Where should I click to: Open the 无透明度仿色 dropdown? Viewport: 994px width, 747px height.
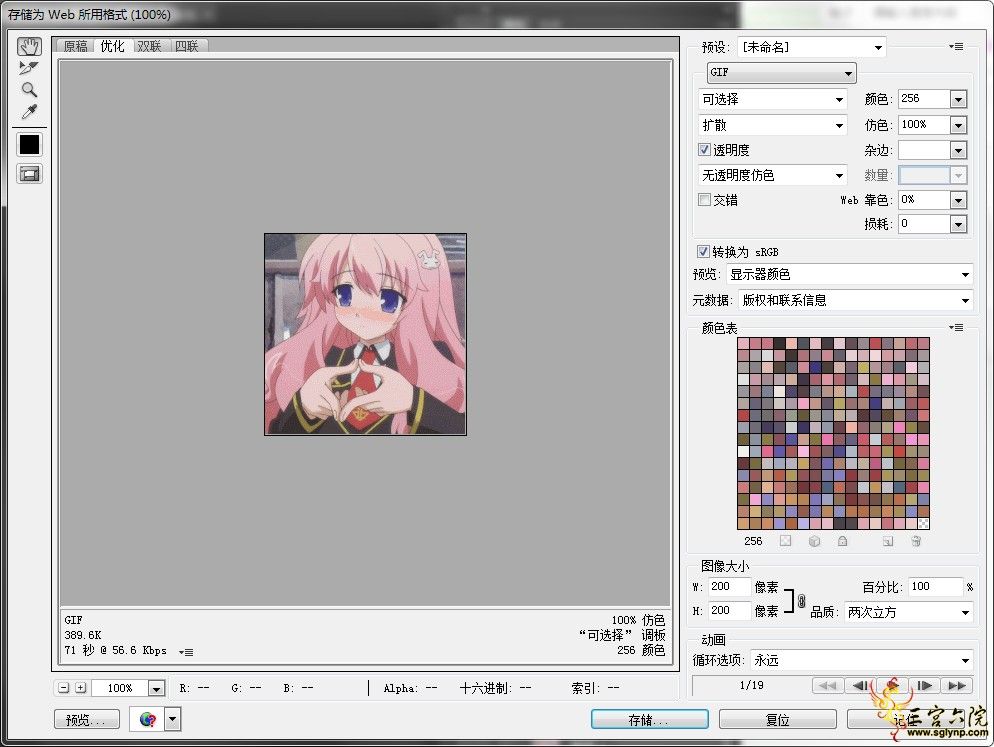click(x=773, y=175)
